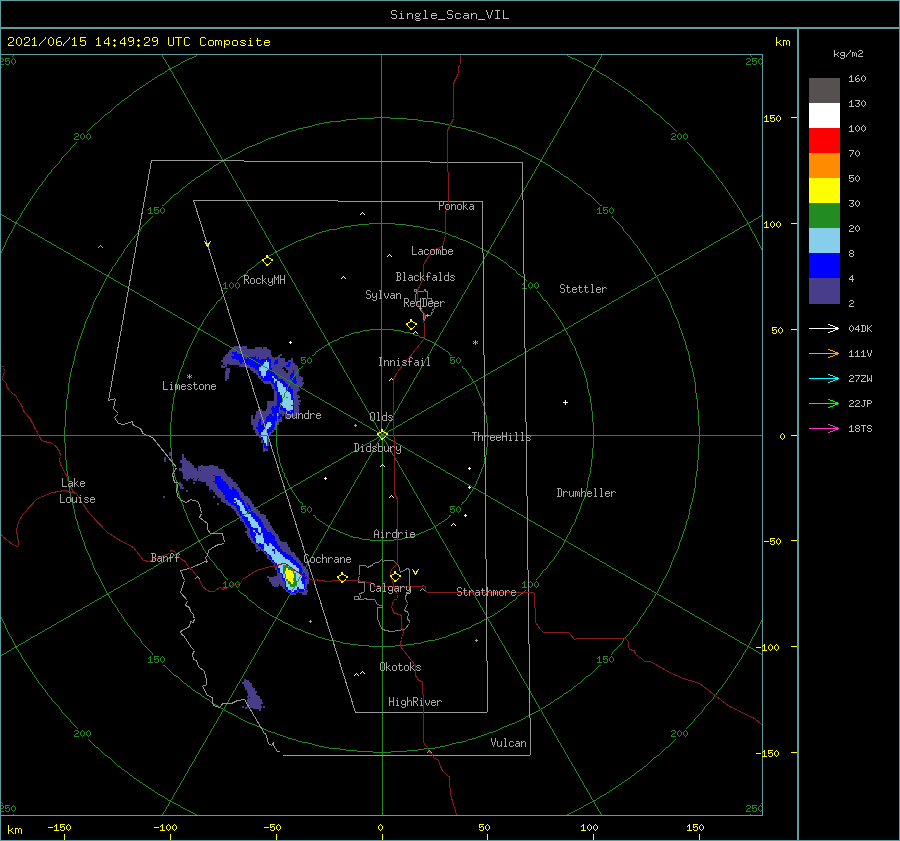Click the Drumheller city label
Image resolution: width=900 pixels, height=841 pixels.
click(586, 493)
